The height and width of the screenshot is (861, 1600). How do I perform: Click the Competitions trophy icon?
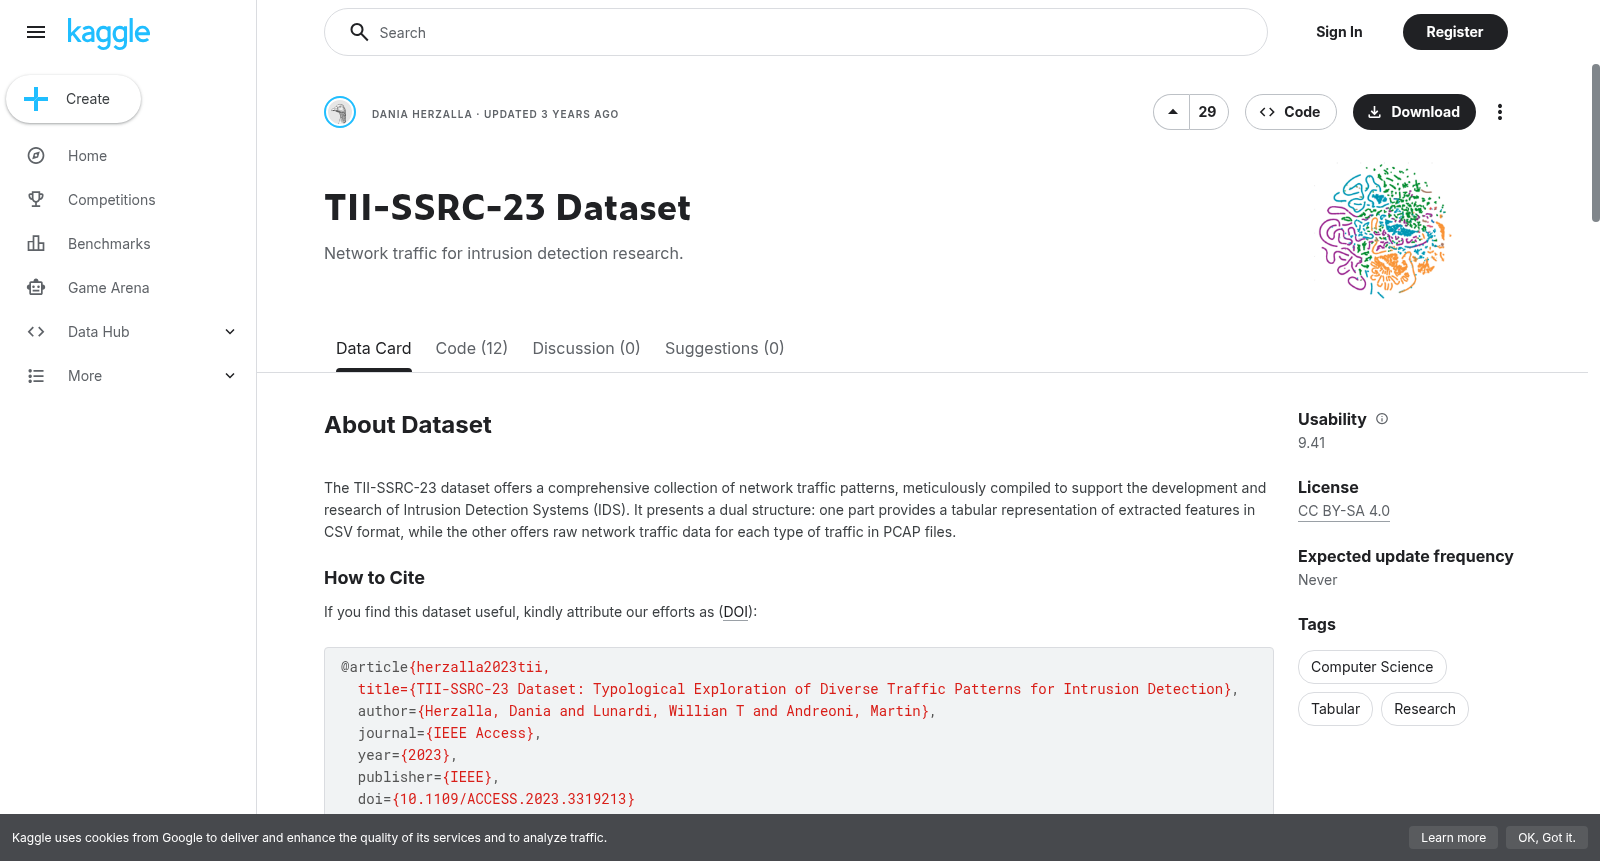pos(36,200)
